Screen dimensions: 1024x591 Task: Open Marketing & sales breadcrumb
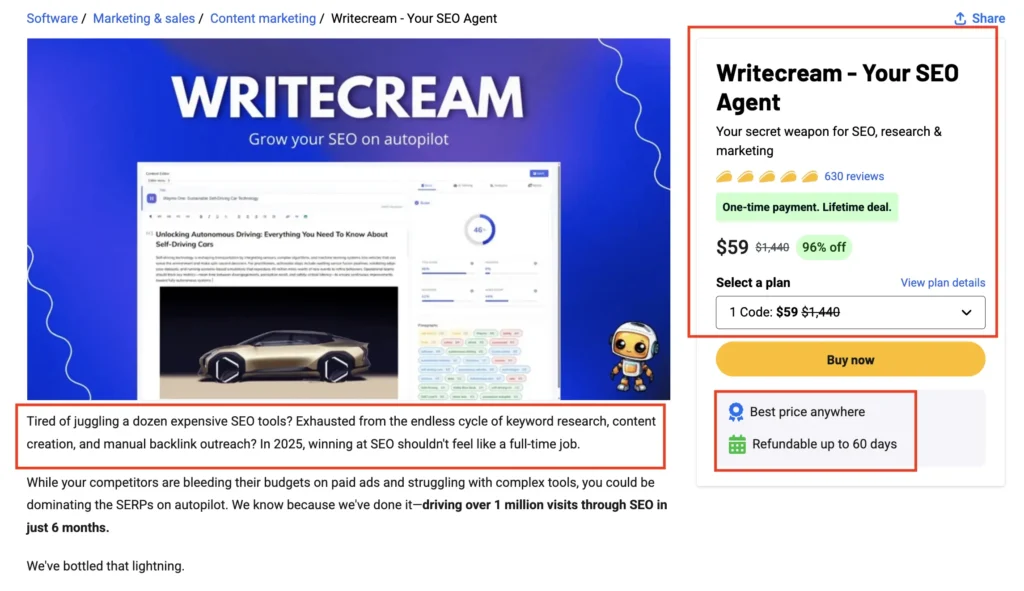pyautogui.click(x=144, y=18)
